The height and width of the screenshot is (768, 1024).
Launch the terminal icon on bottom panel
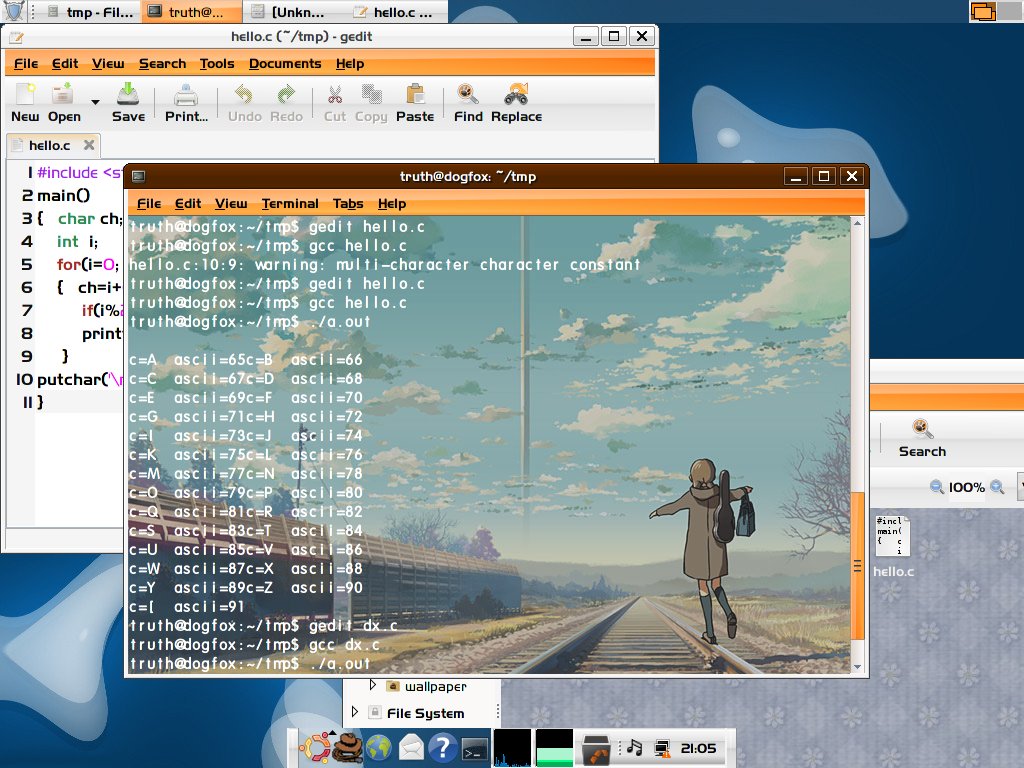click(475, 748)
